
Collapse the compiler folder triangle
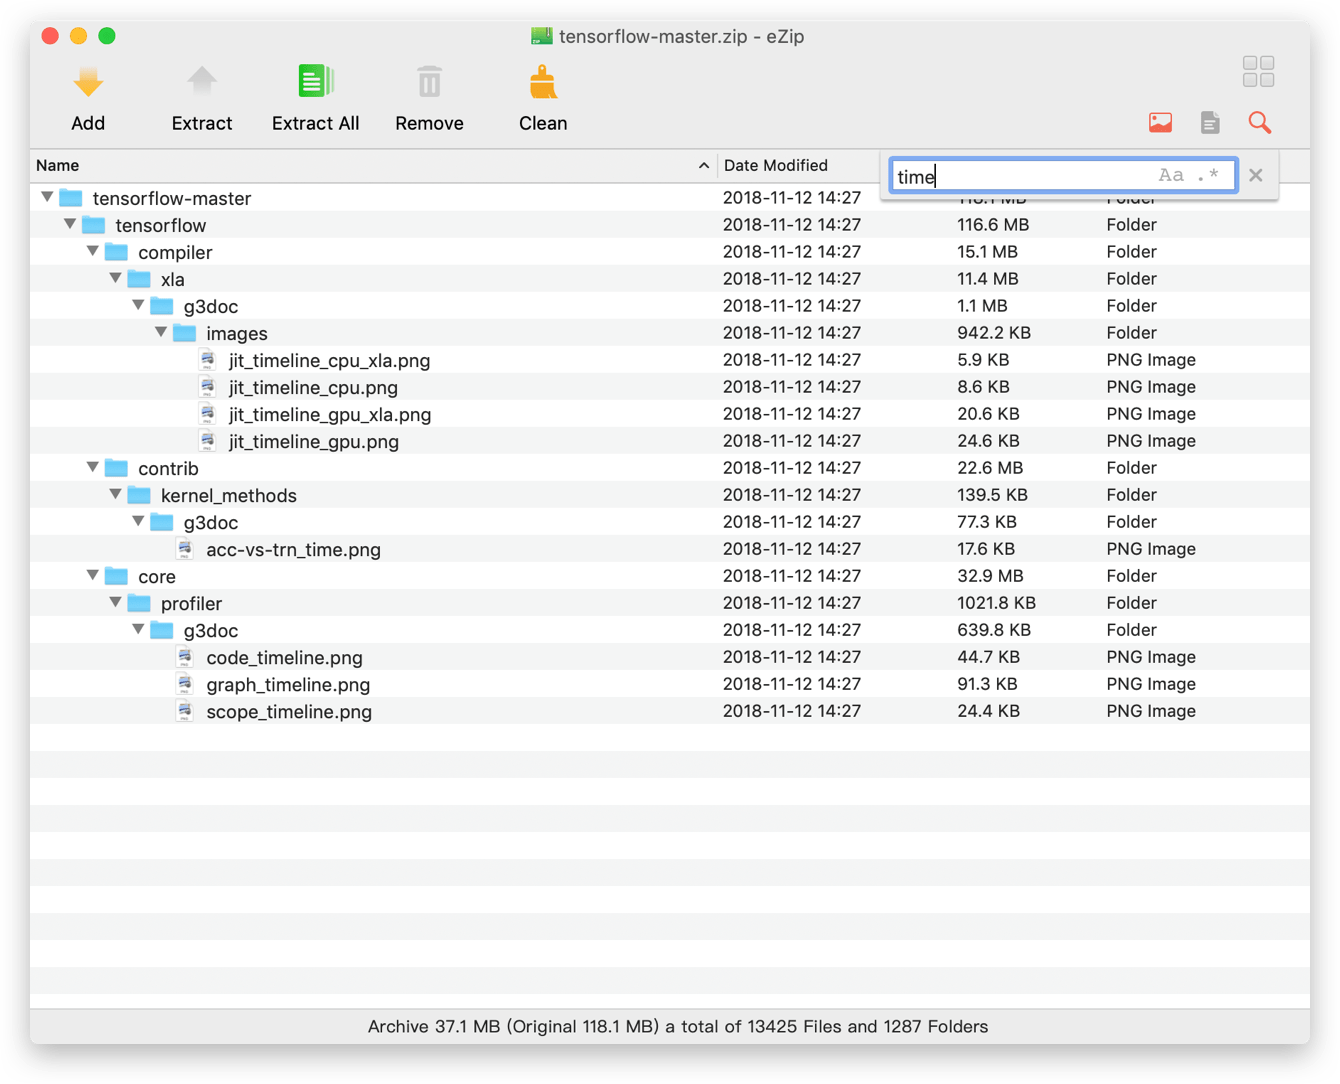tap(93, 252)
